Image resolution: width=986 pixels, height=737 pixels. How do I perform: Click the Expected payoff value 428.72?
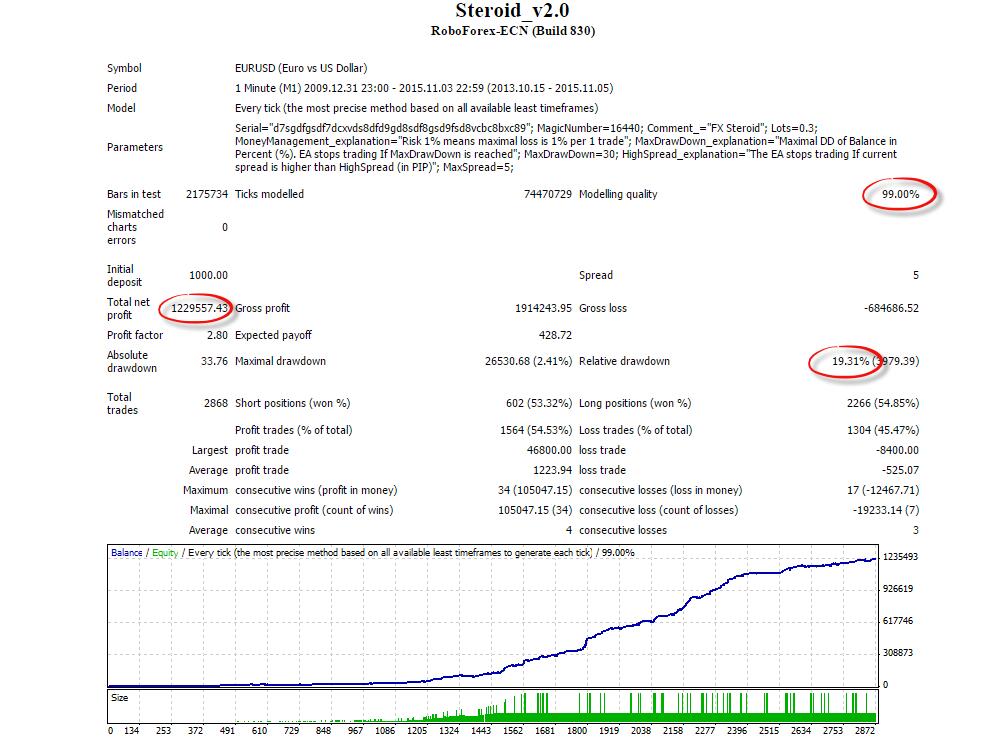click(555, 335)
